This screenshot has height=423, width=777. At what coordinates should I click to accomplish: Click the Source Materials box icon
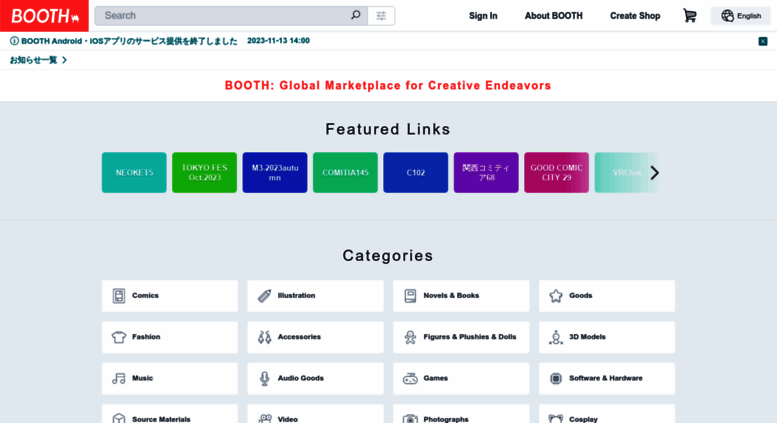tap(118, 419)
